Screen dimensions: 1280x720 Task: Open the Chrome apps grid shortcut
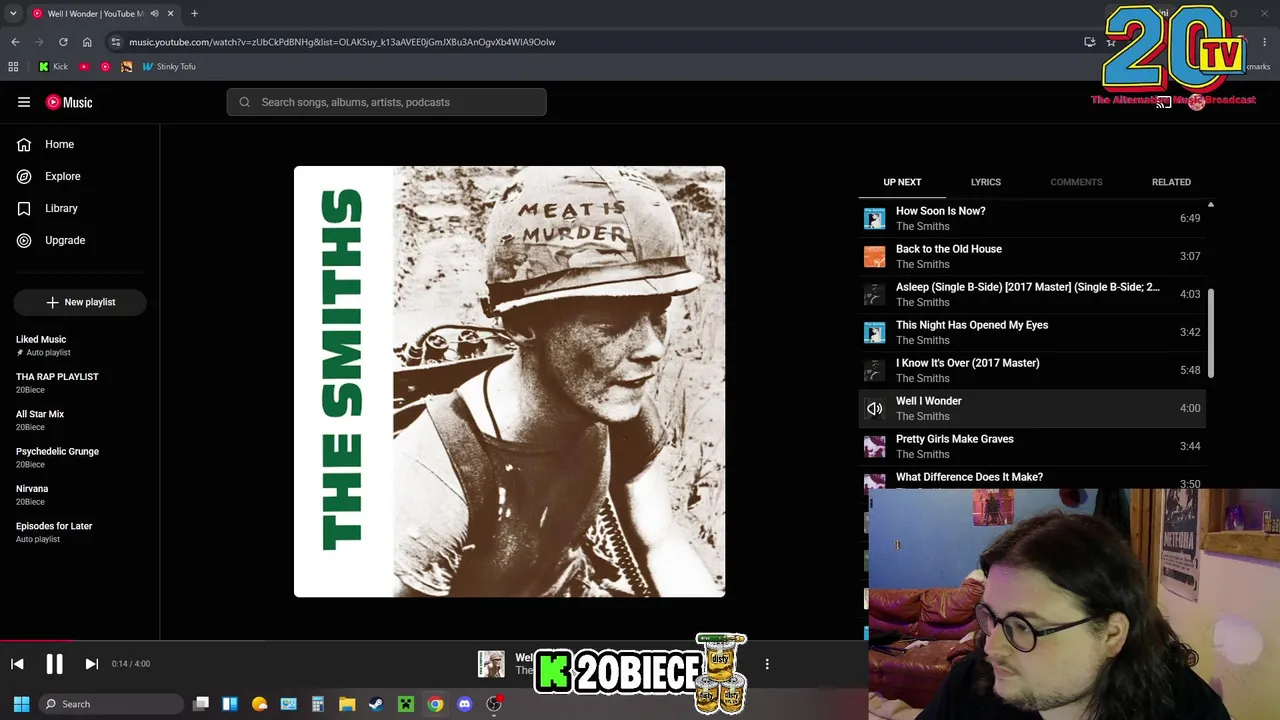tap(13, 67)
